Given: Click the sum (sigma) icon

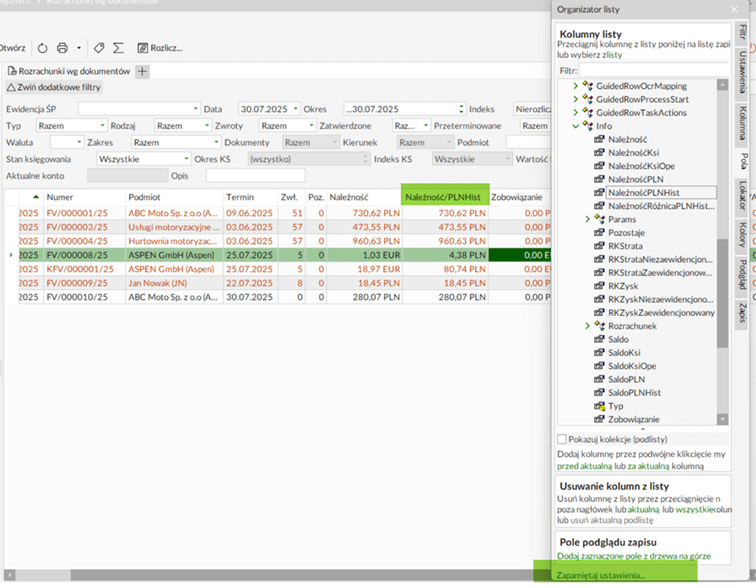Looking at the screenshot, I should point(118,48).
